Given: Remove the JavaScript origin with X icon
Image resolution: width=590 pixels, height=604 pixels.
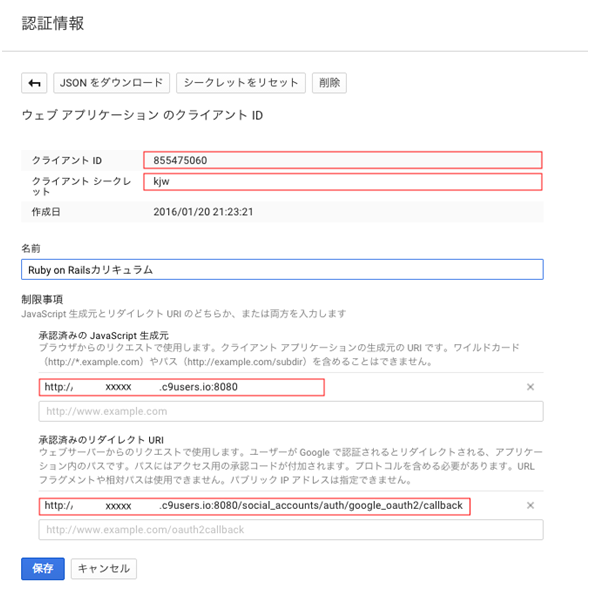Looking at the screenshot, I should pyautogui.click(x=530, y=387).
